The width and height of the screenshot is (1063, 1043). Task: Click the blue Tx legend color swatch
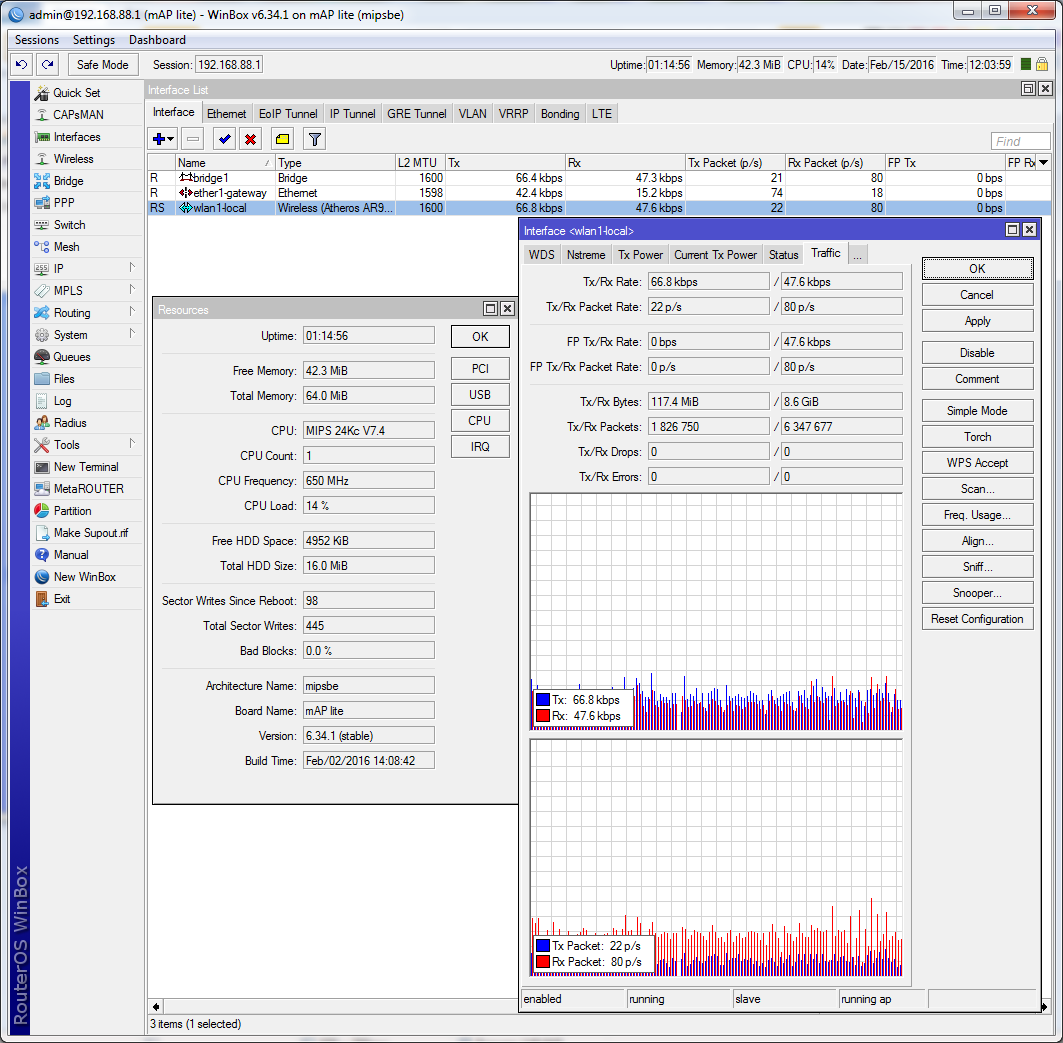[x=543, y=700]
